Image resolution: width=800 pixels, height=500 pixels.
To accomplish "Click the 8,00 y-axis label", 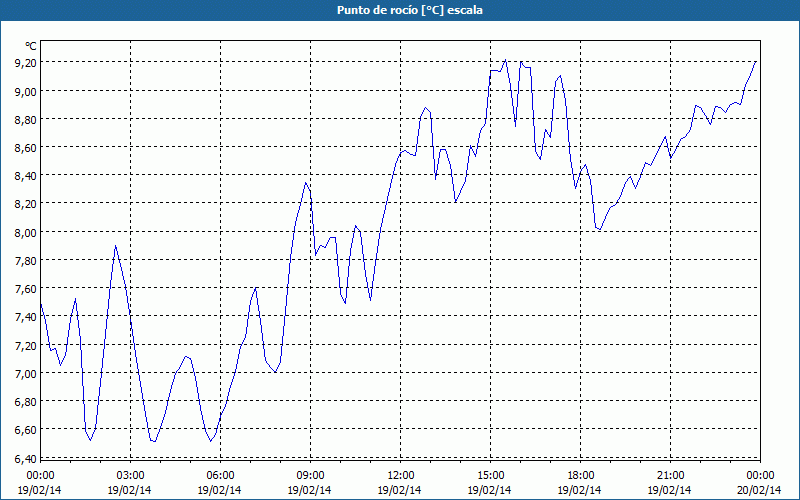I will click(26, 232).
